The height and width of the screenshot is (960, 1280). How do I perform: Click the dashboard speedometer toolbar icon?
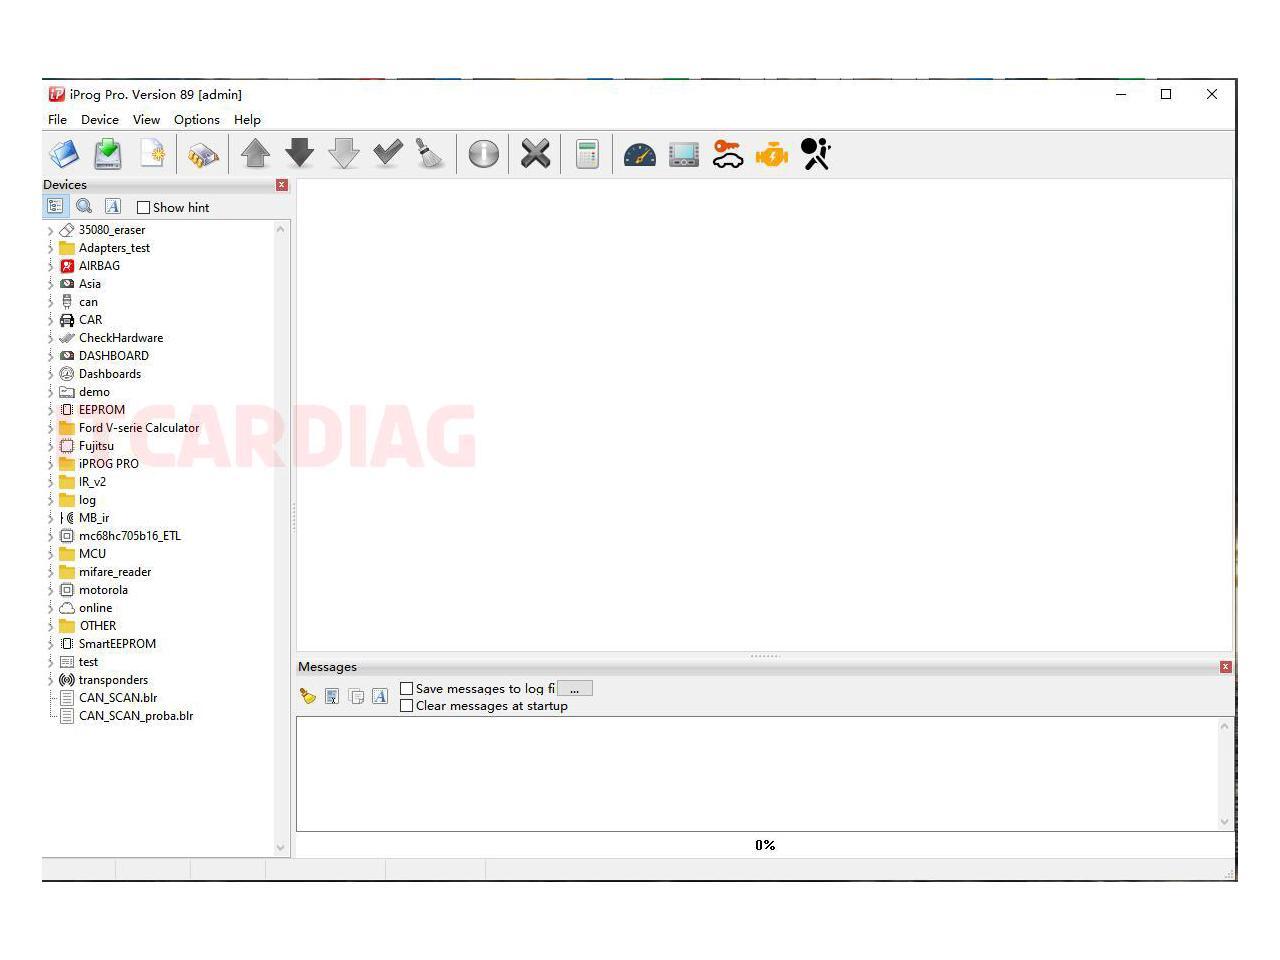click(639, 154)
